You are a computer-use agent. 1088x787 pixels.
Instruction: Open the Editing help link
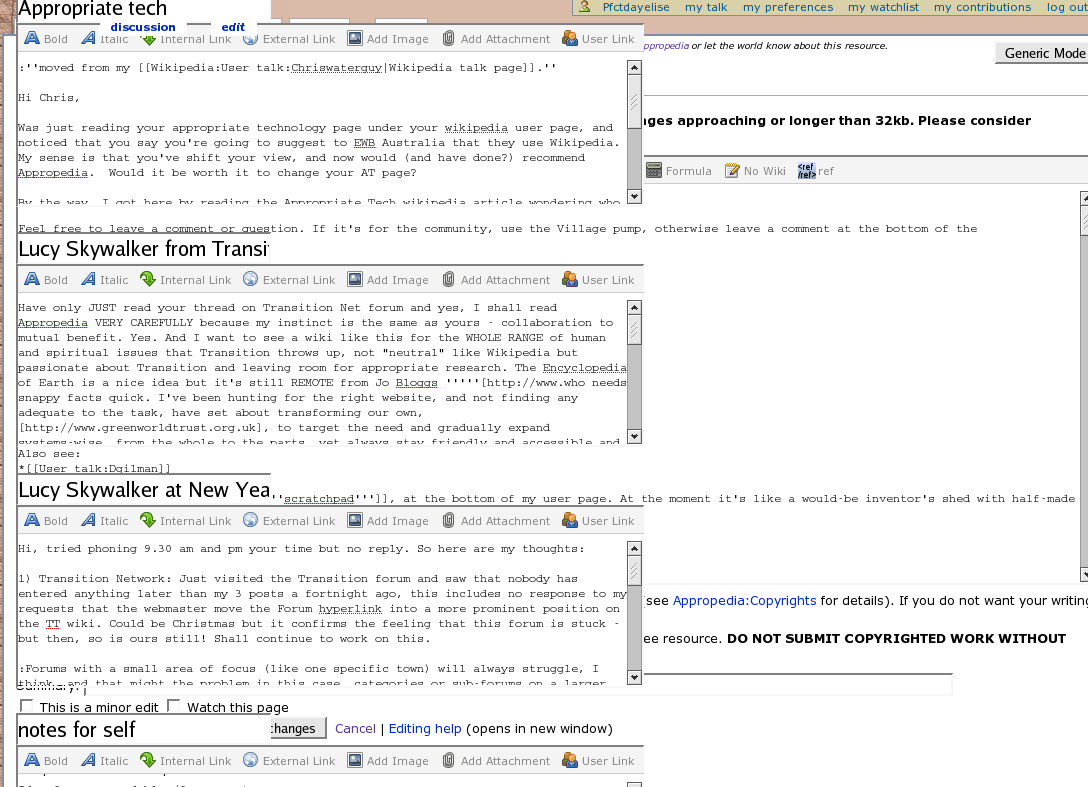pyautogui.click(x=425, y=729)
